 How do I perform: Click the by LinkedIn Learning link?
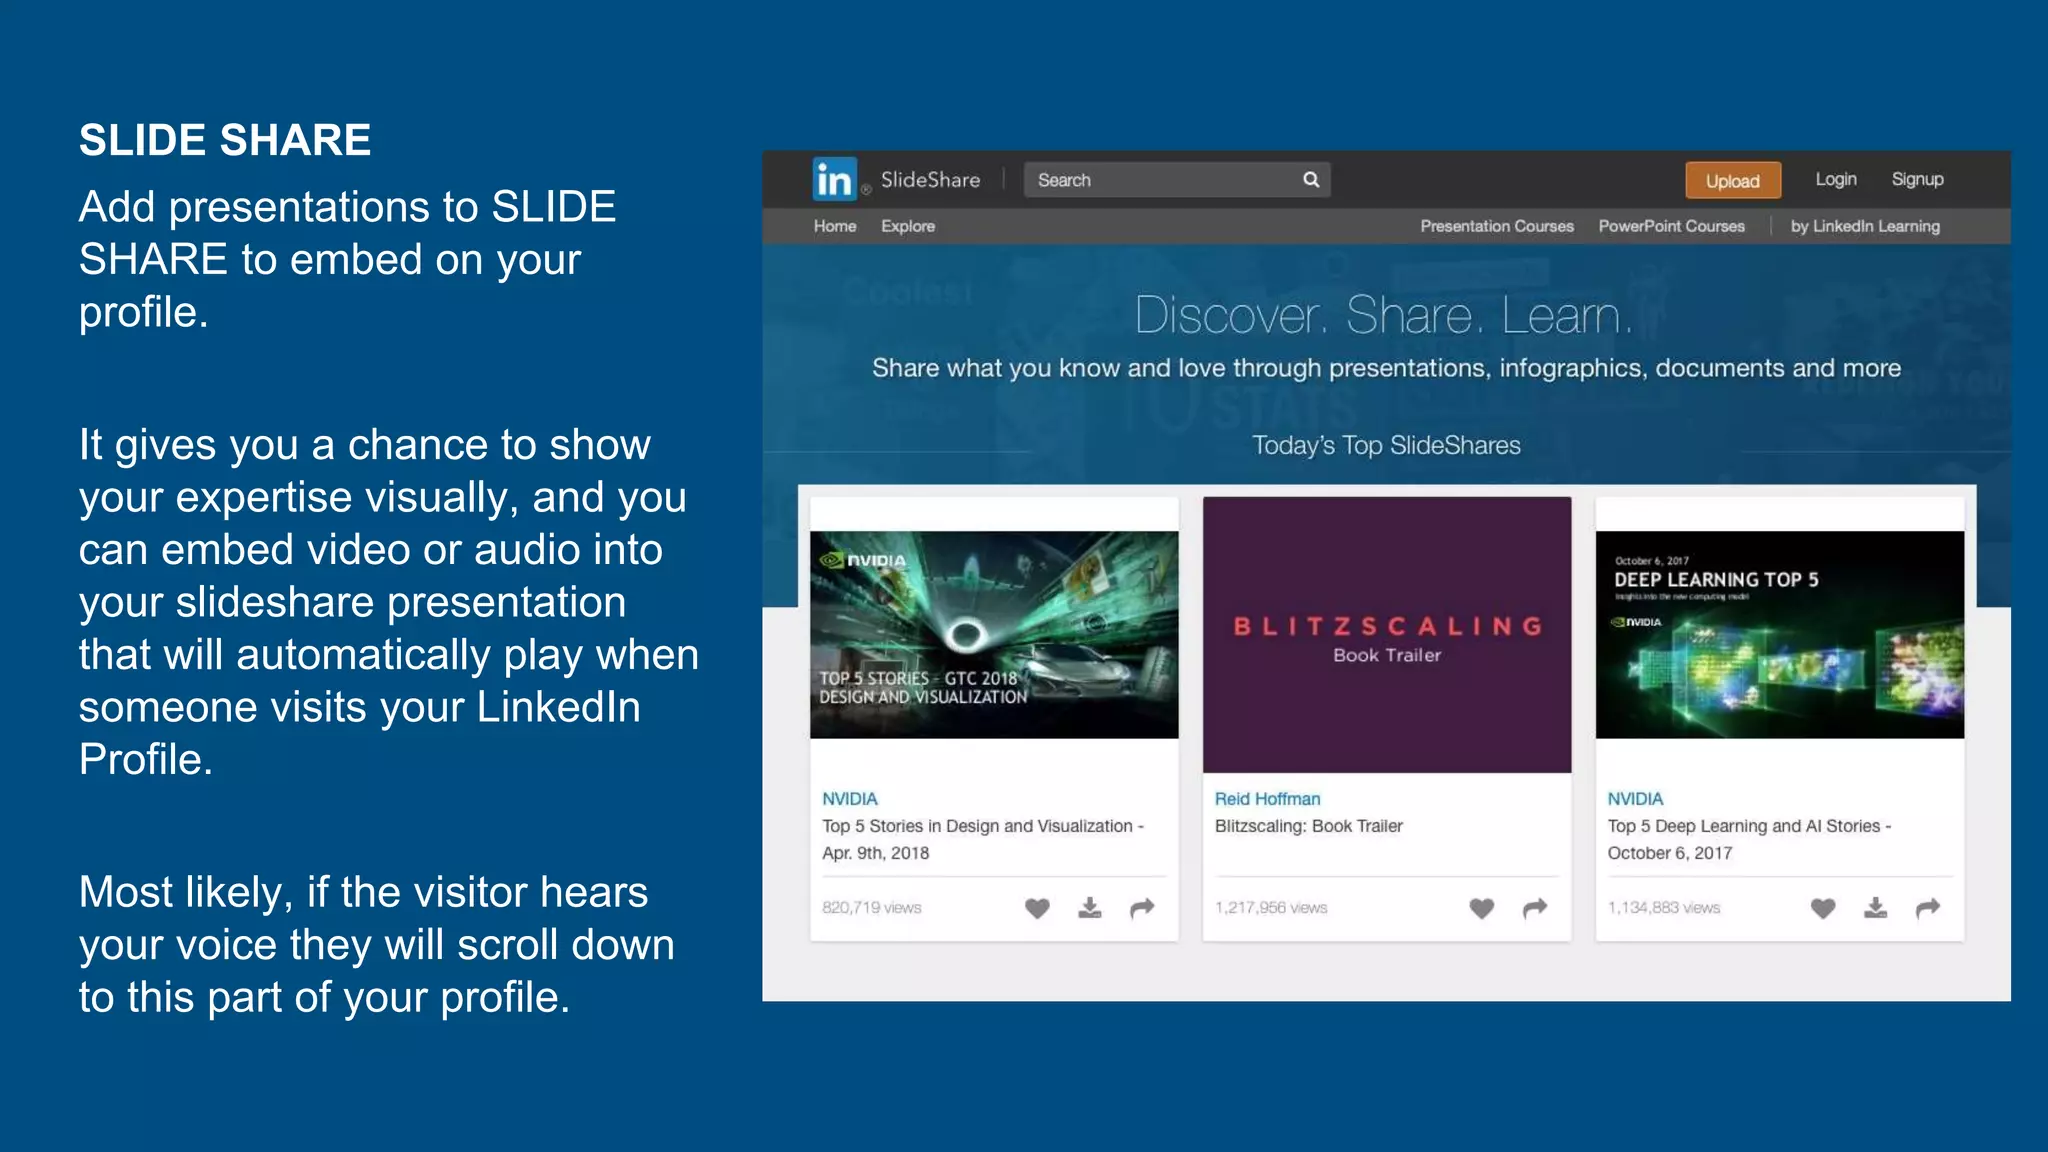(1865, 226)
